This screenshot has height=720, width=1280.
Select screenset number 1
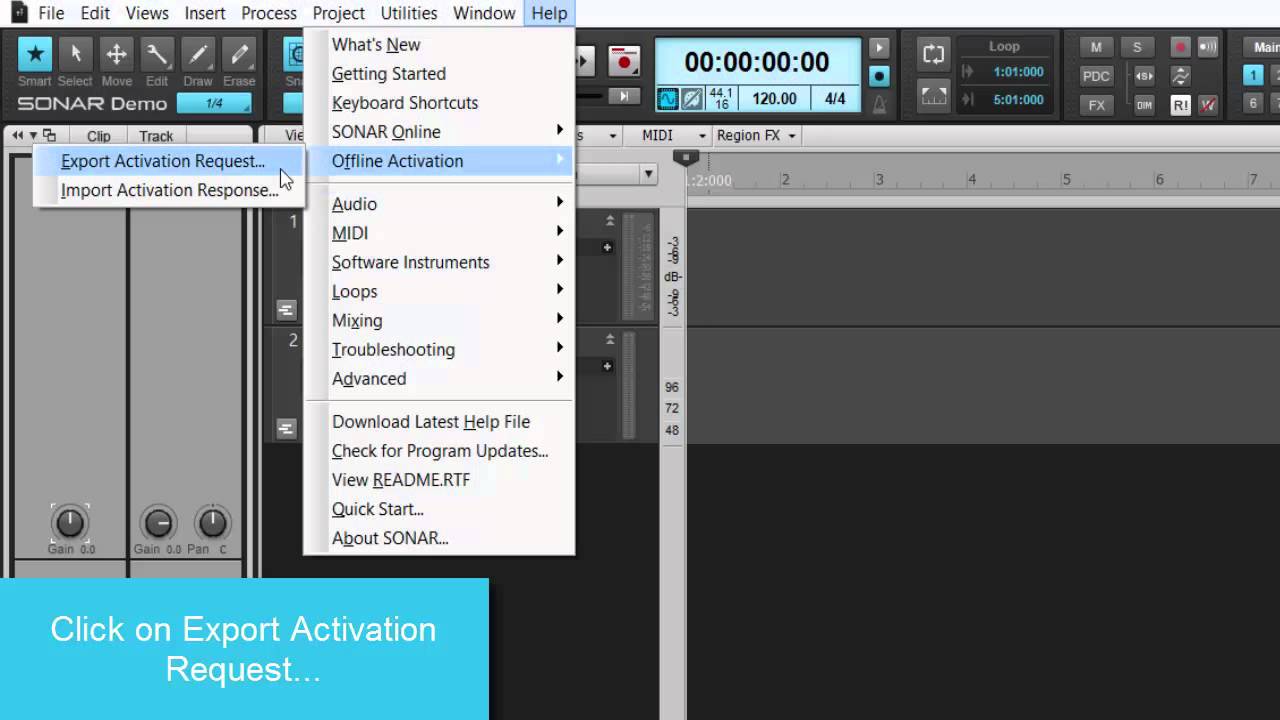tap(1253, 75)
